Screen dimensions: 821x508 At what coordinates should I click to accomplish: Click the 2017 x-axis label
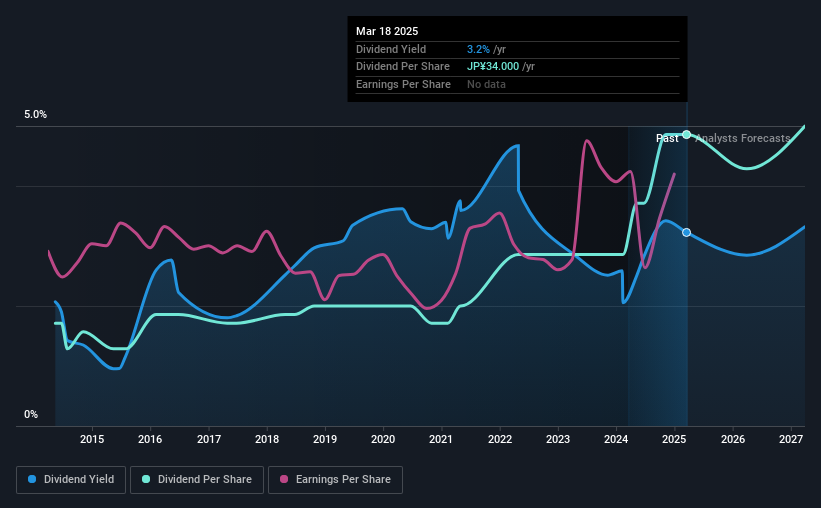point(208,439)
